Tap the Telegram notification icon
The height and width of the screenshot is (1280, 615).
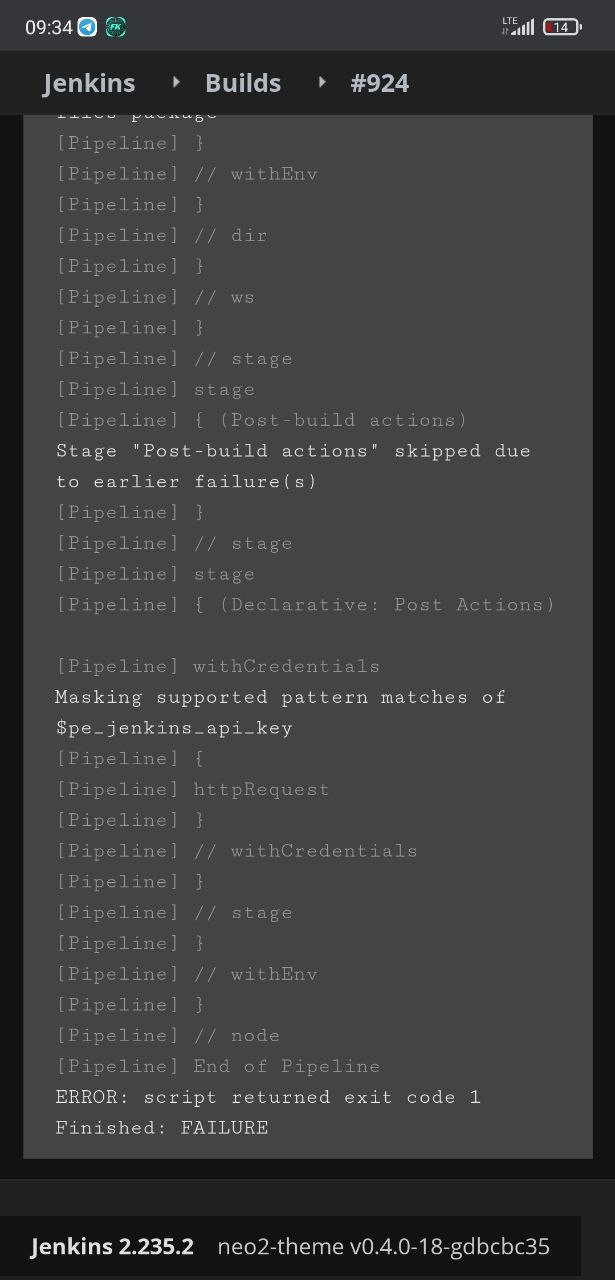[88, 27]
